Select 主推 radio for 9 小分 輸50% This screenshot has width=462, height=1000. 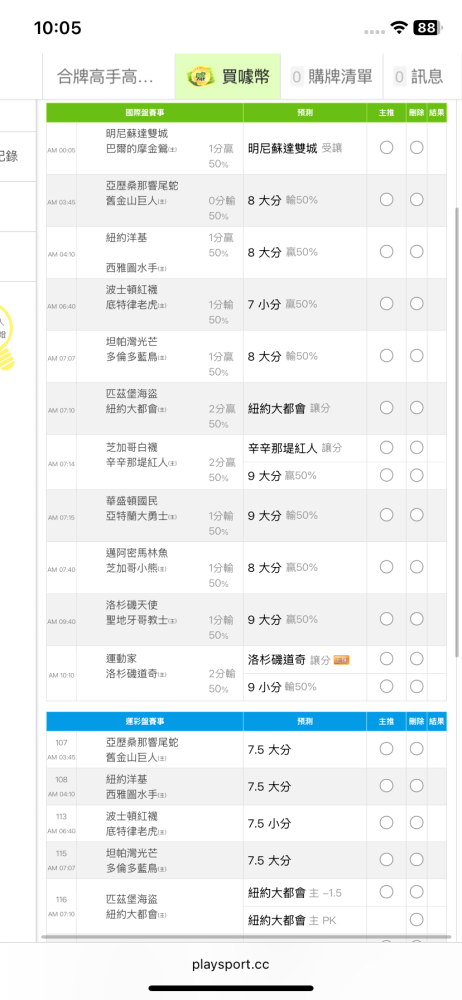coord(386,686)
